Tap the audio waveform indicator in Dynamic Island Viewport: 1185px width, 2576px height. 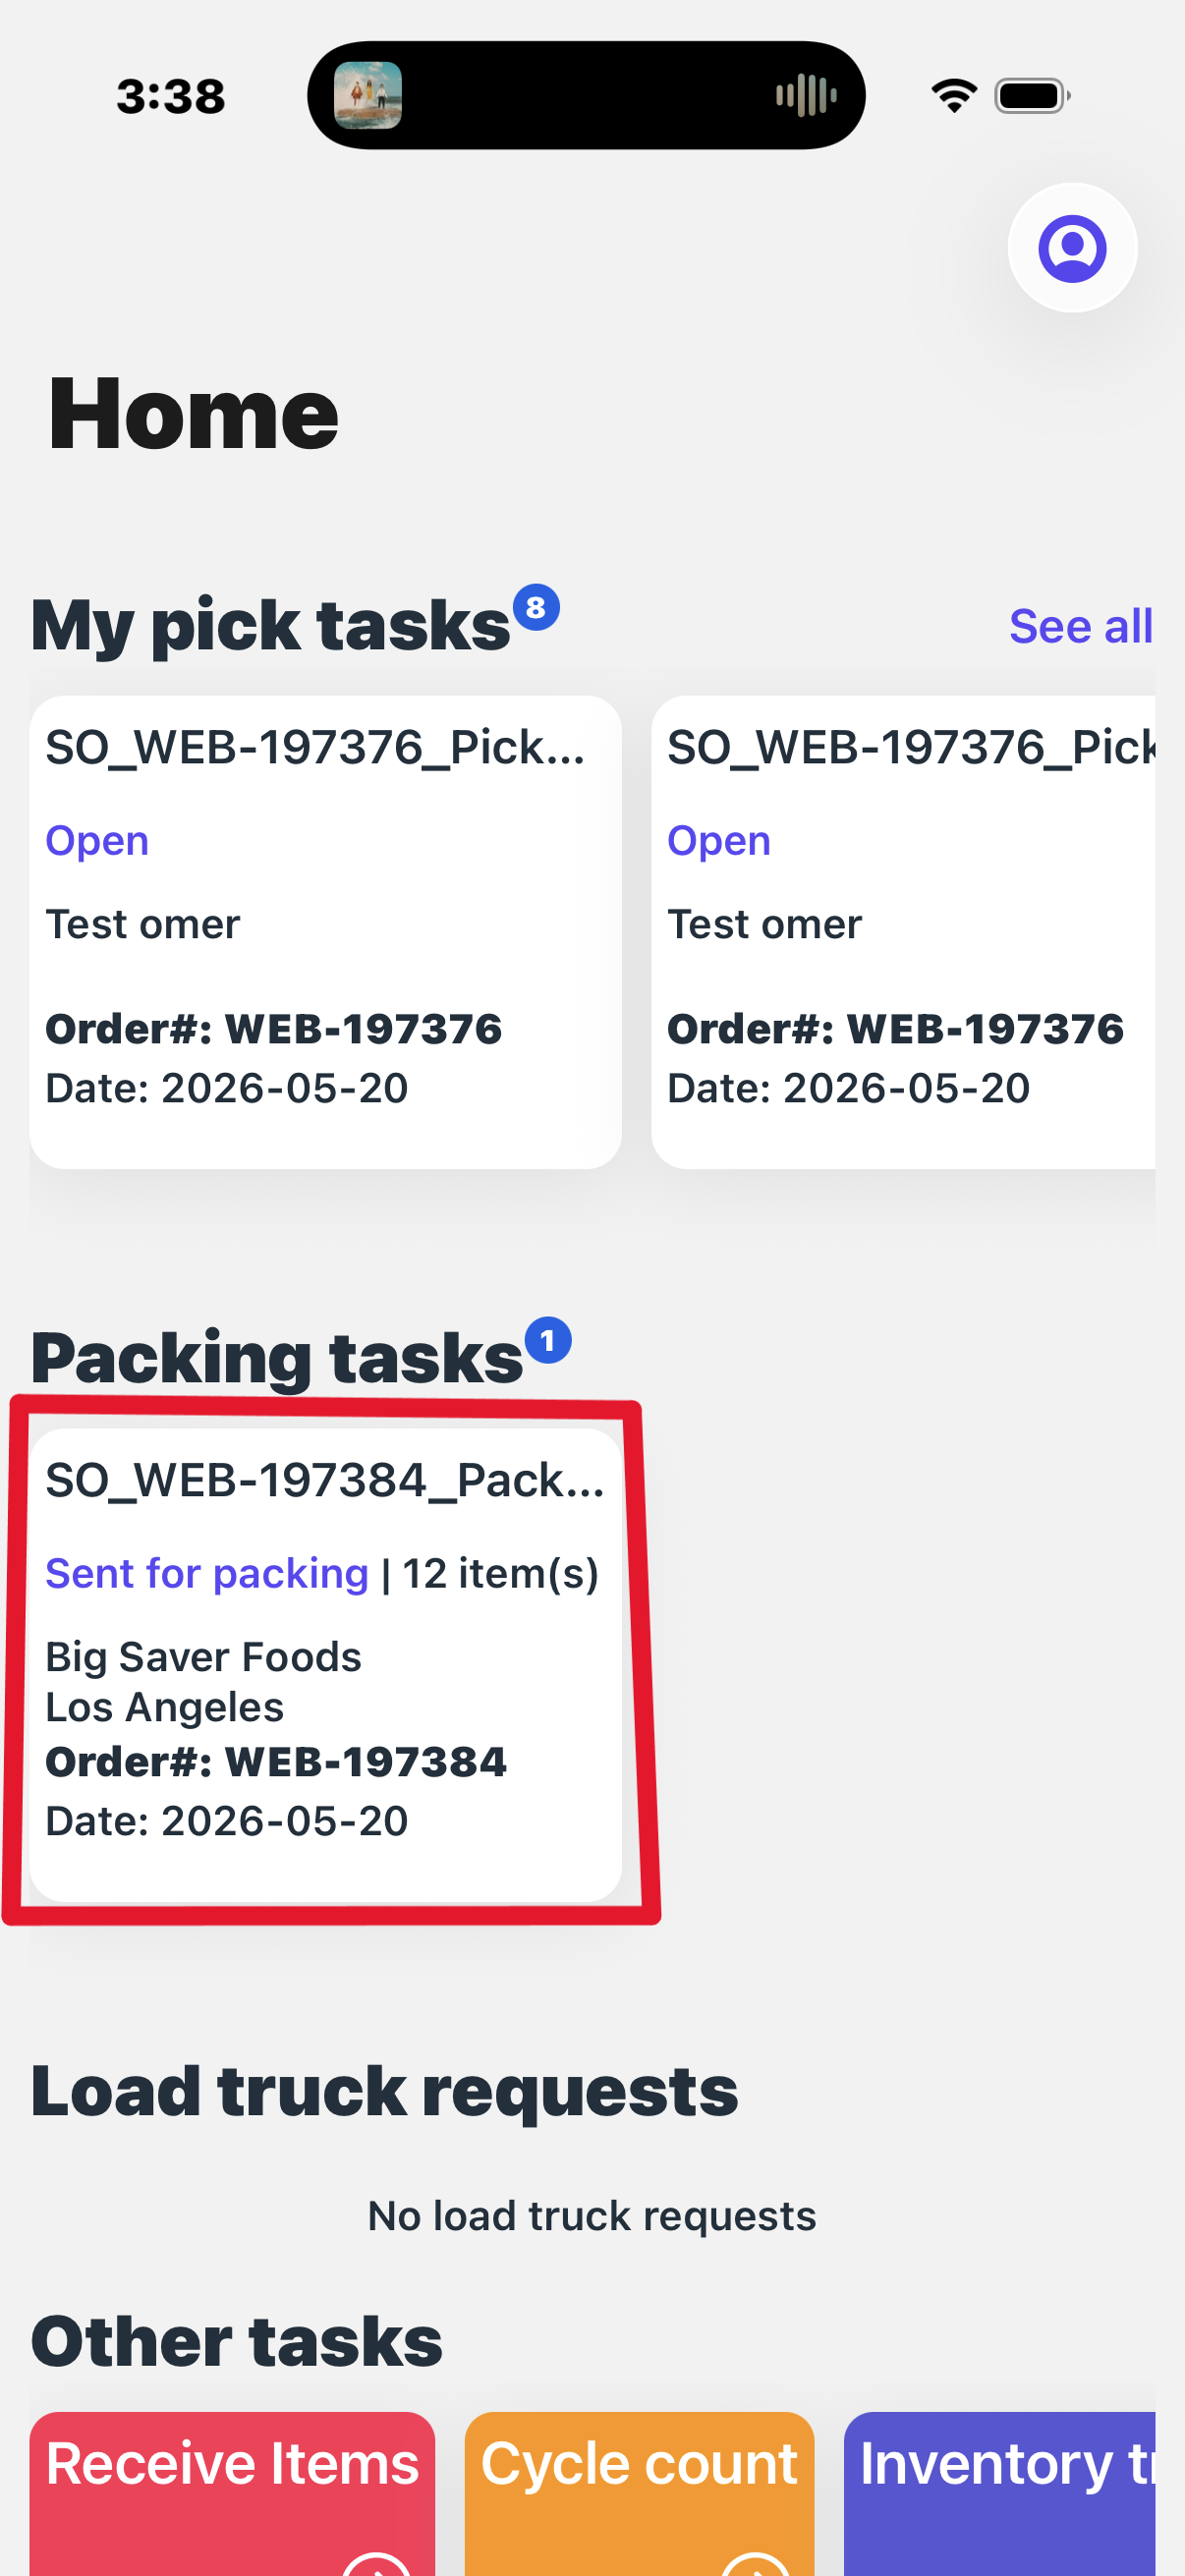click(806, 95)
